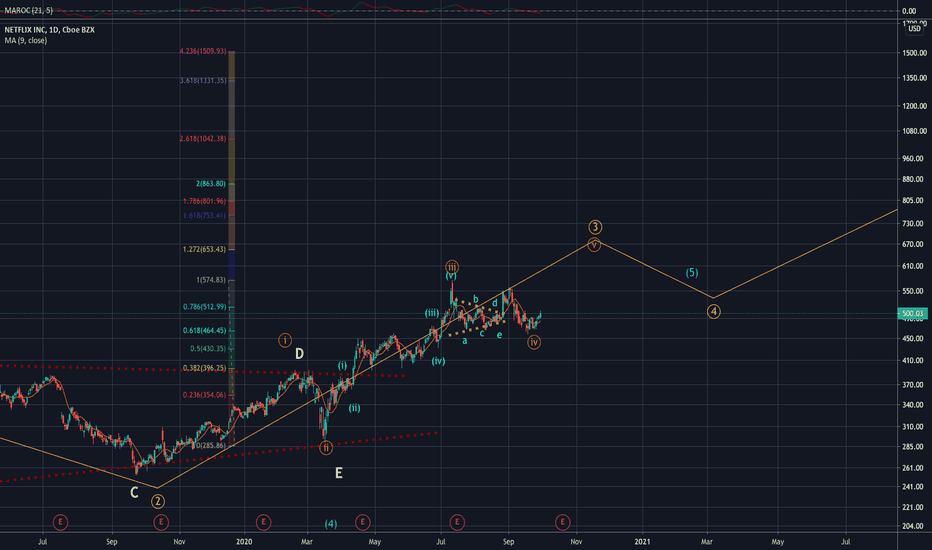Select the white wave label E

339,473
